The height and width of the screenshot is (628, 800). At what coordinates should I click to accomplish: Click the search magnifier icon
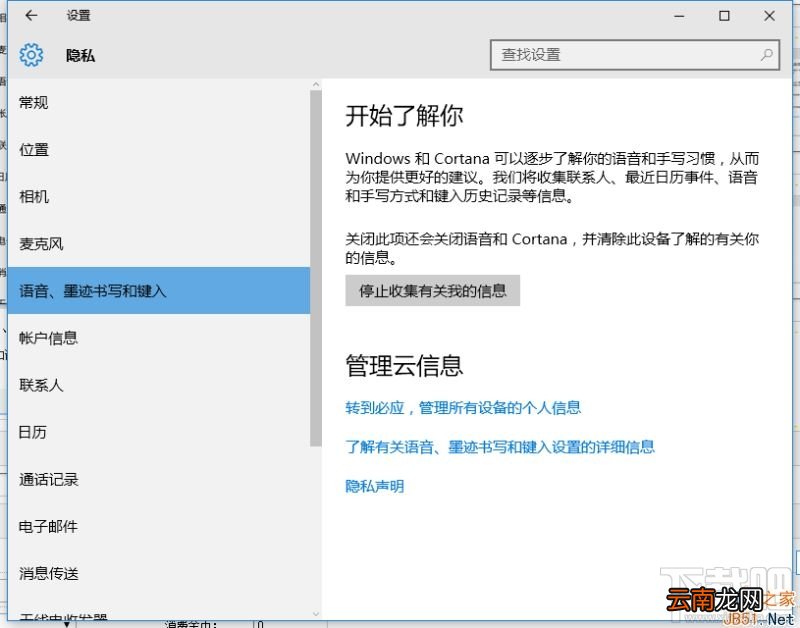tap(766, 55)
